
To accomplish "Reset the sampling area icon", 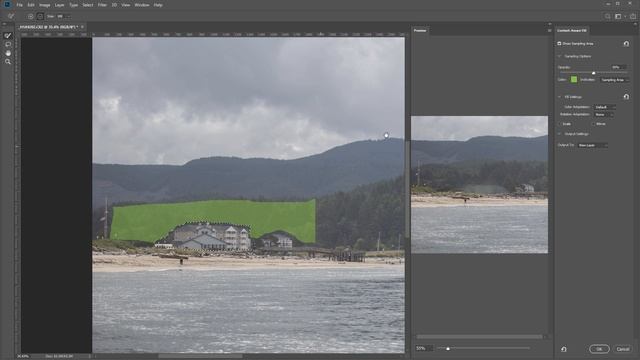I will pos(627,43).
